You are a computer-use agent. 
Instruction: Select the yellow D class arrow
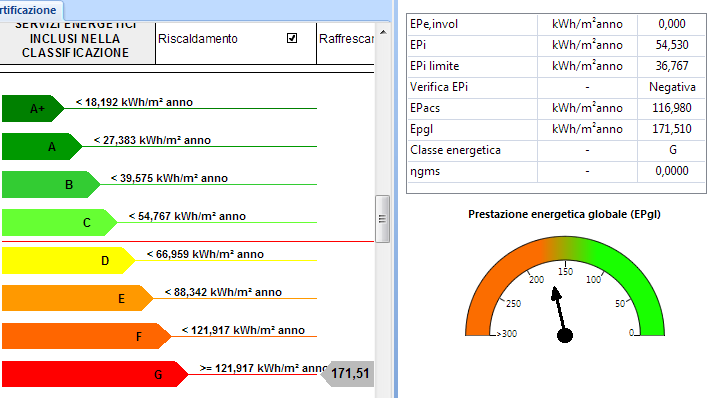[x=69, y=261]
